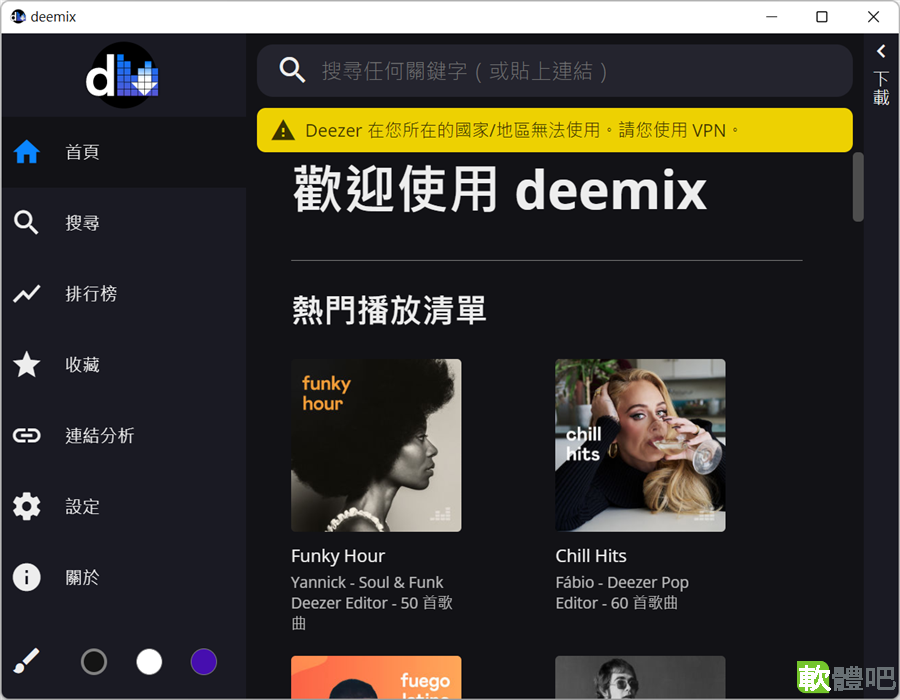Click the main content vertical scrollbar
The image size is (900, 700).
pyautogui.click(x=858, y=187)
